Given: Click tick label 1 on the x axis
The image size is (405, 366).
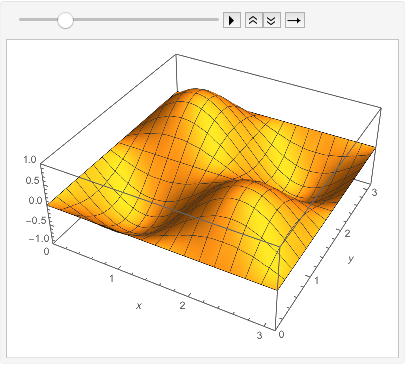Looking at the screenshot, I should (x=112, y=278).
